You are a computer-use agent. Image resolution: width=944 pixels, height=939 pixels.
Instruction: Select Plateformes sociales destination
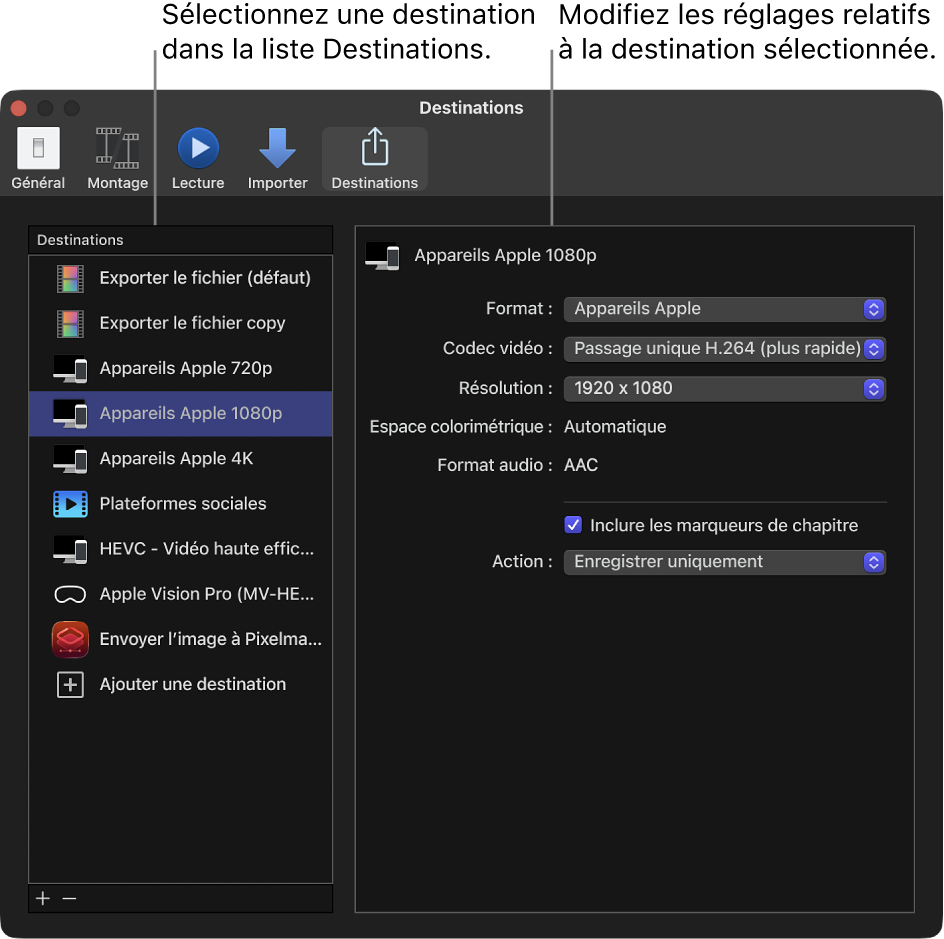coord(181,504)
